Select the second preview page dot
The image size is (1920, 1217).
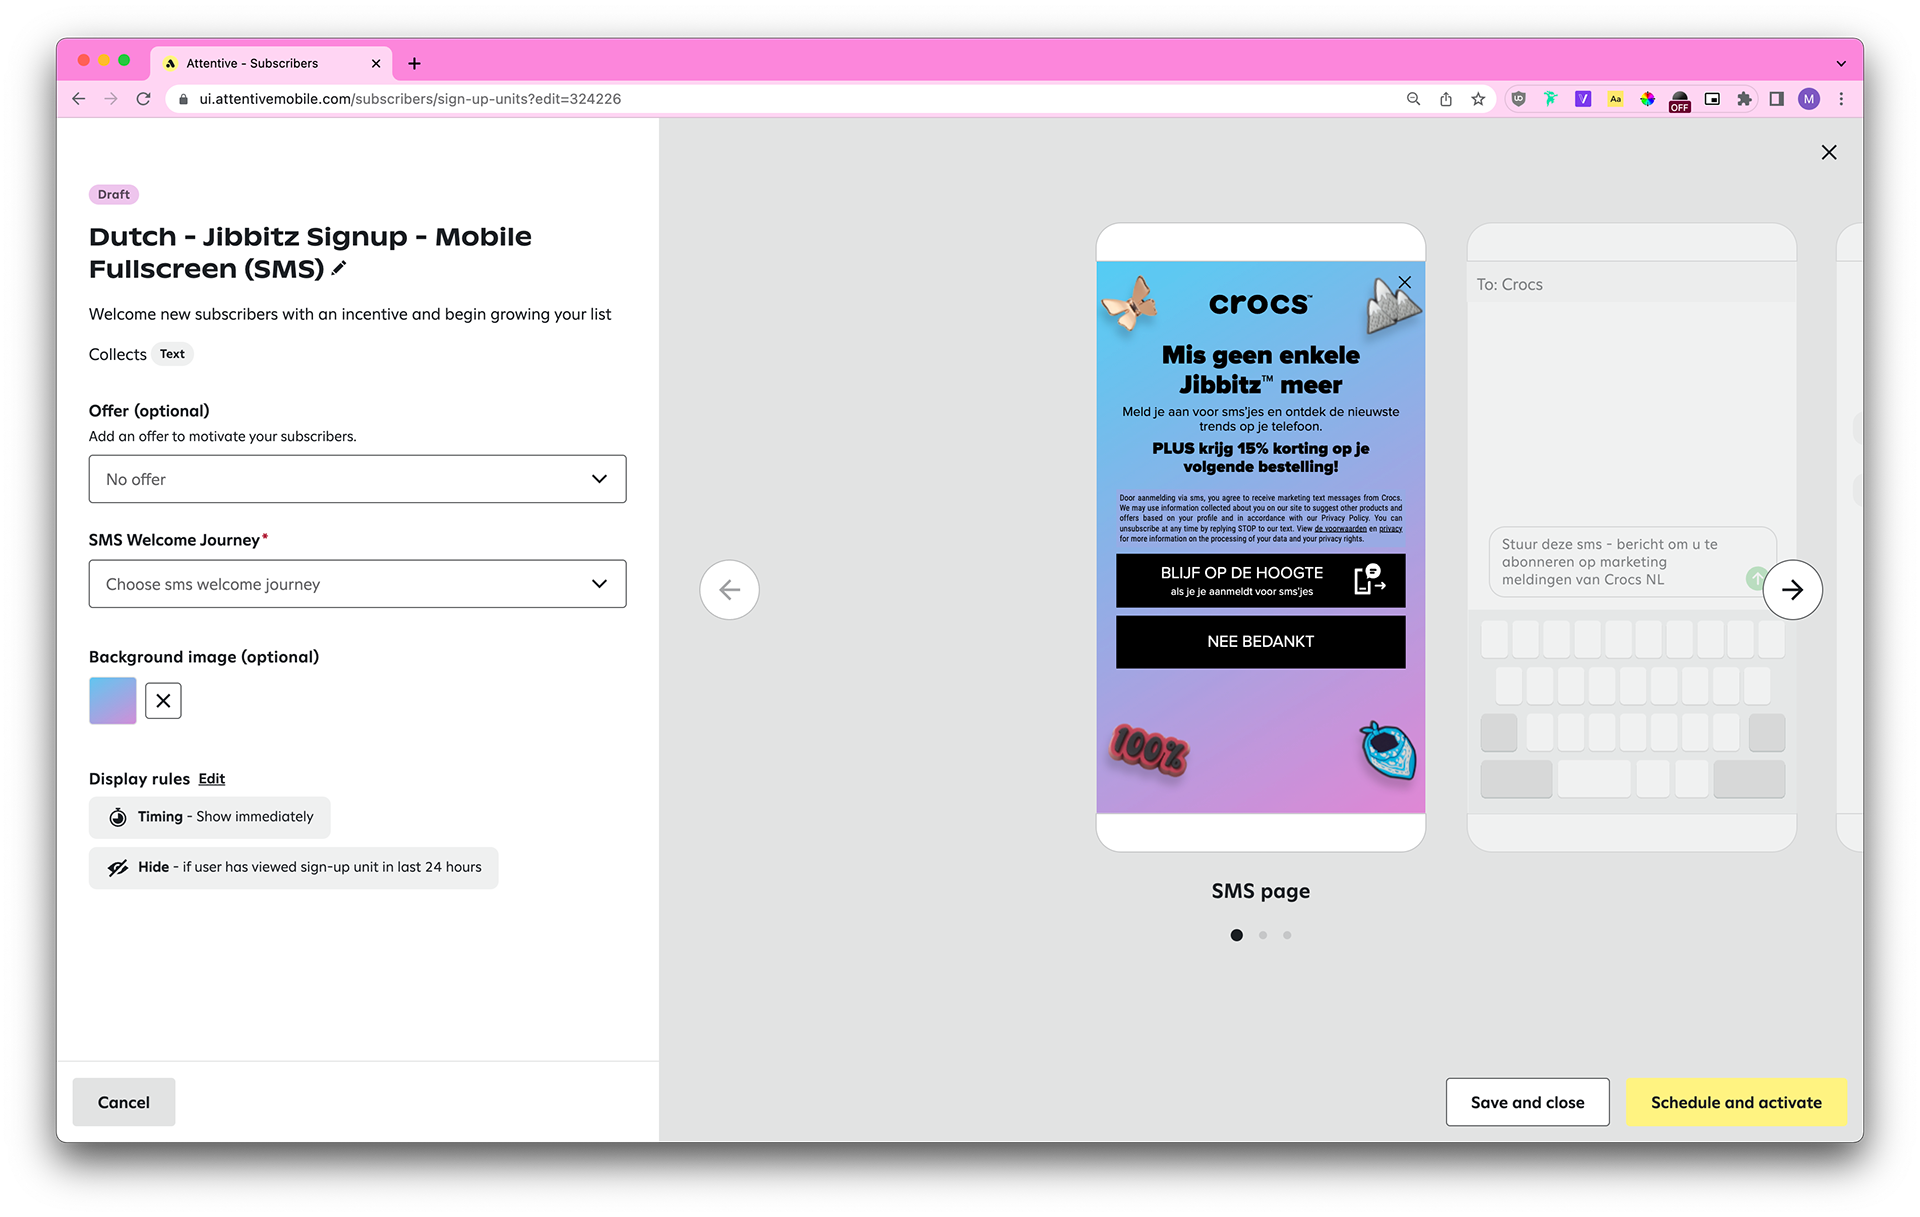coord(1263,935)
